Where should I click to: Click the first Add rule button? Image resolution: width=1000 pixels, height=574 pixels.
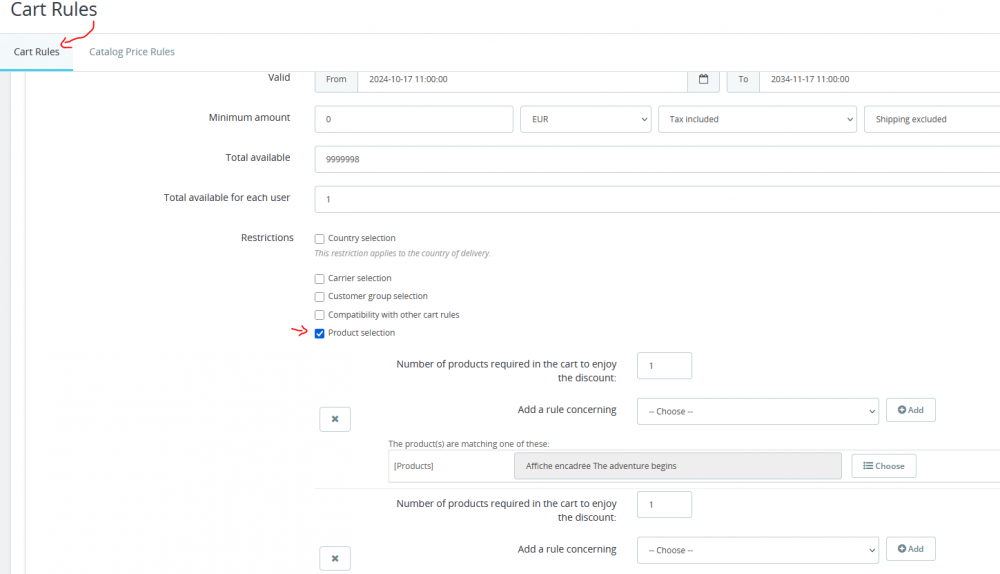click(x=910, y=410)
